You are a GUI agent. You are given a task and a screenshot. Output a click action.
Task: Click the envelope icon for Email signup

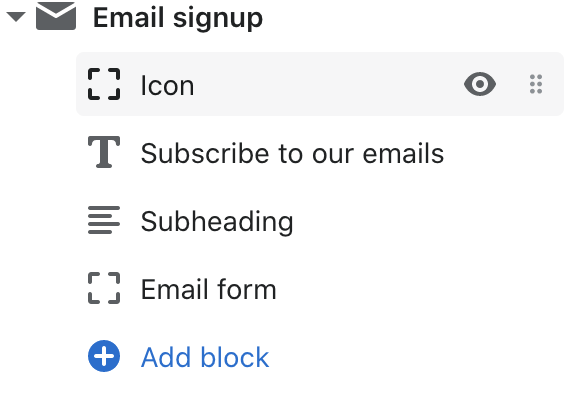pyautogui.click(x=56, y=16)
